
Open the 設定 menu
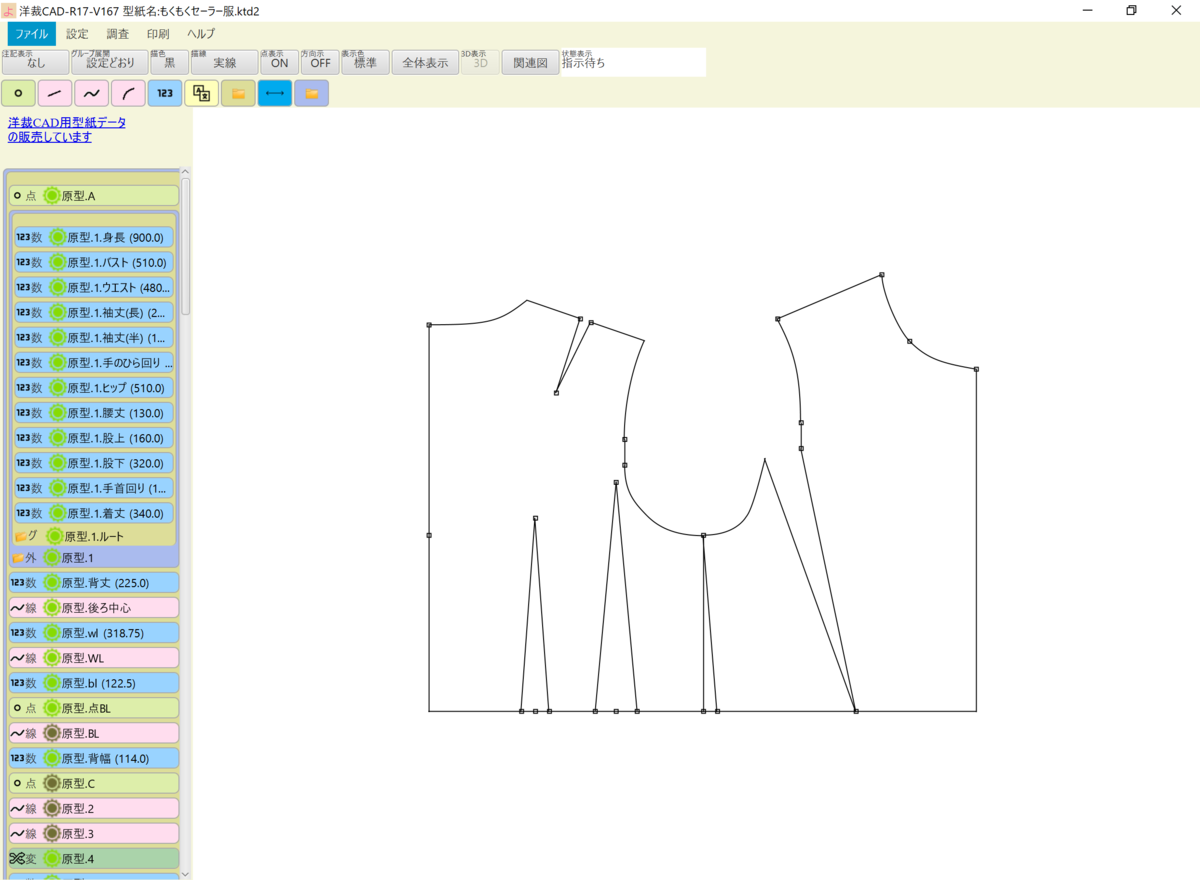[x=77, y=33]
